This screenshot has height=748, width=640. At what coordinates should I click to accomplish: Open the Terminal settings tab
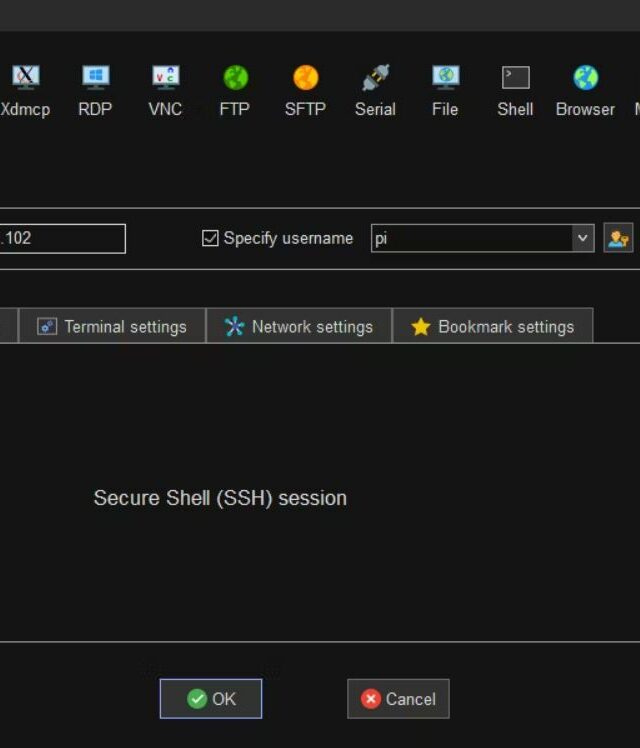click(x=112, y=327)
